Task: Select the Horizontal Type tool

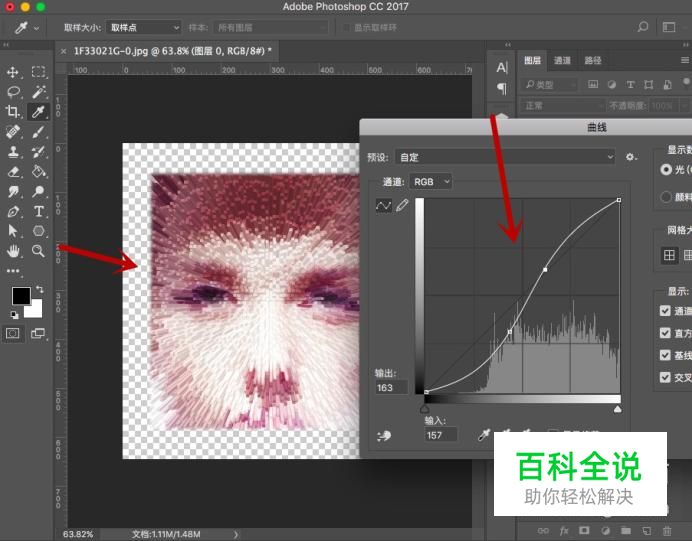Action: tap(39, 211)
